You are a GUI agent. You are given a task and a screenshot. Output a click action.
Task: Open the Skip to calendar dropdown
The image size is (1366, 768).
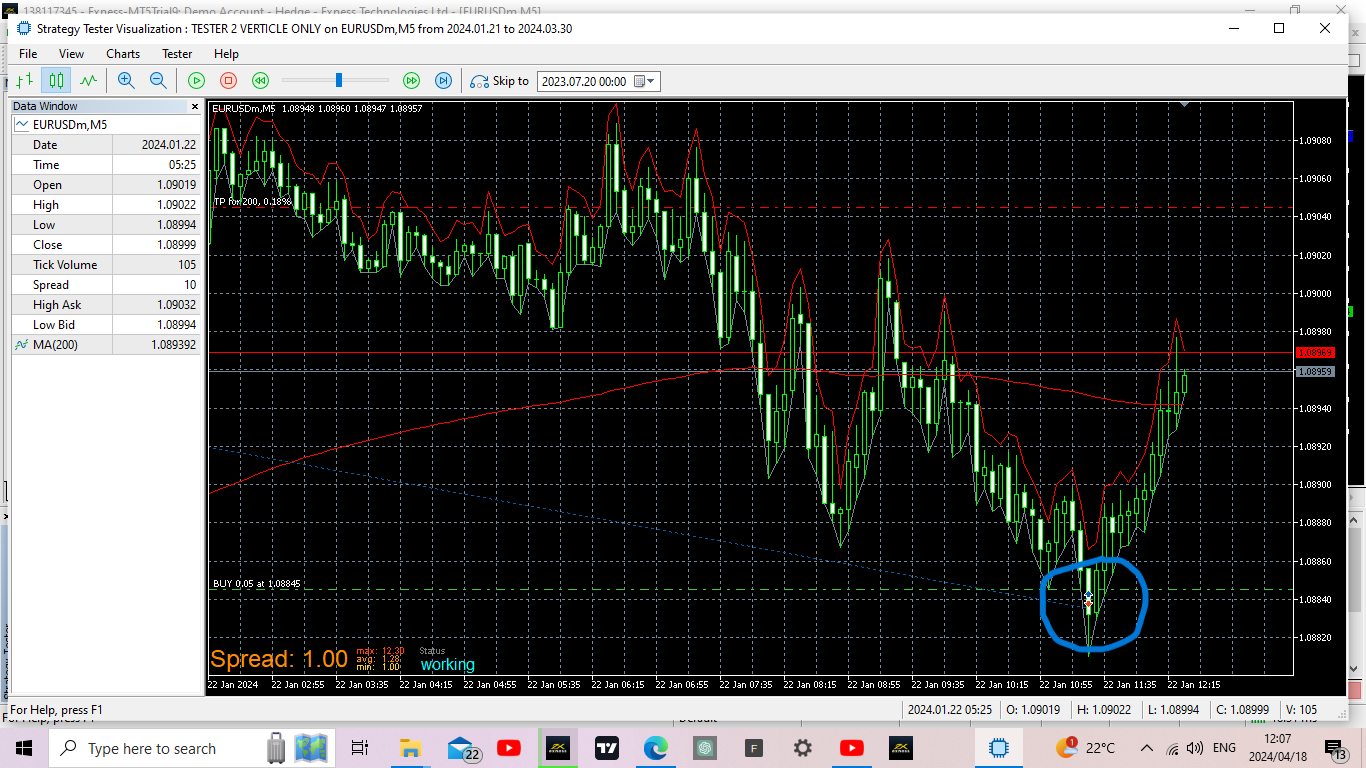click(x=647, y=81)
